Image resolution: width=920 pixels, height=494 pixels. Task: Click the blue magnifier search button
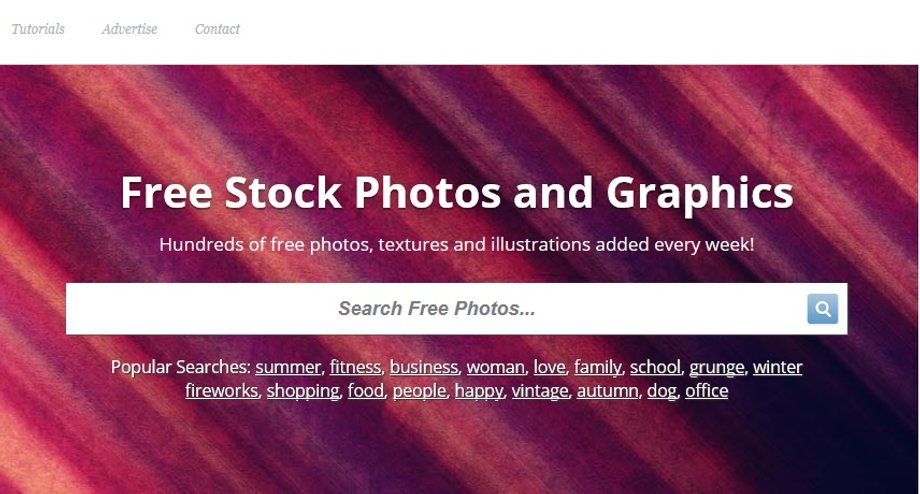823,309
